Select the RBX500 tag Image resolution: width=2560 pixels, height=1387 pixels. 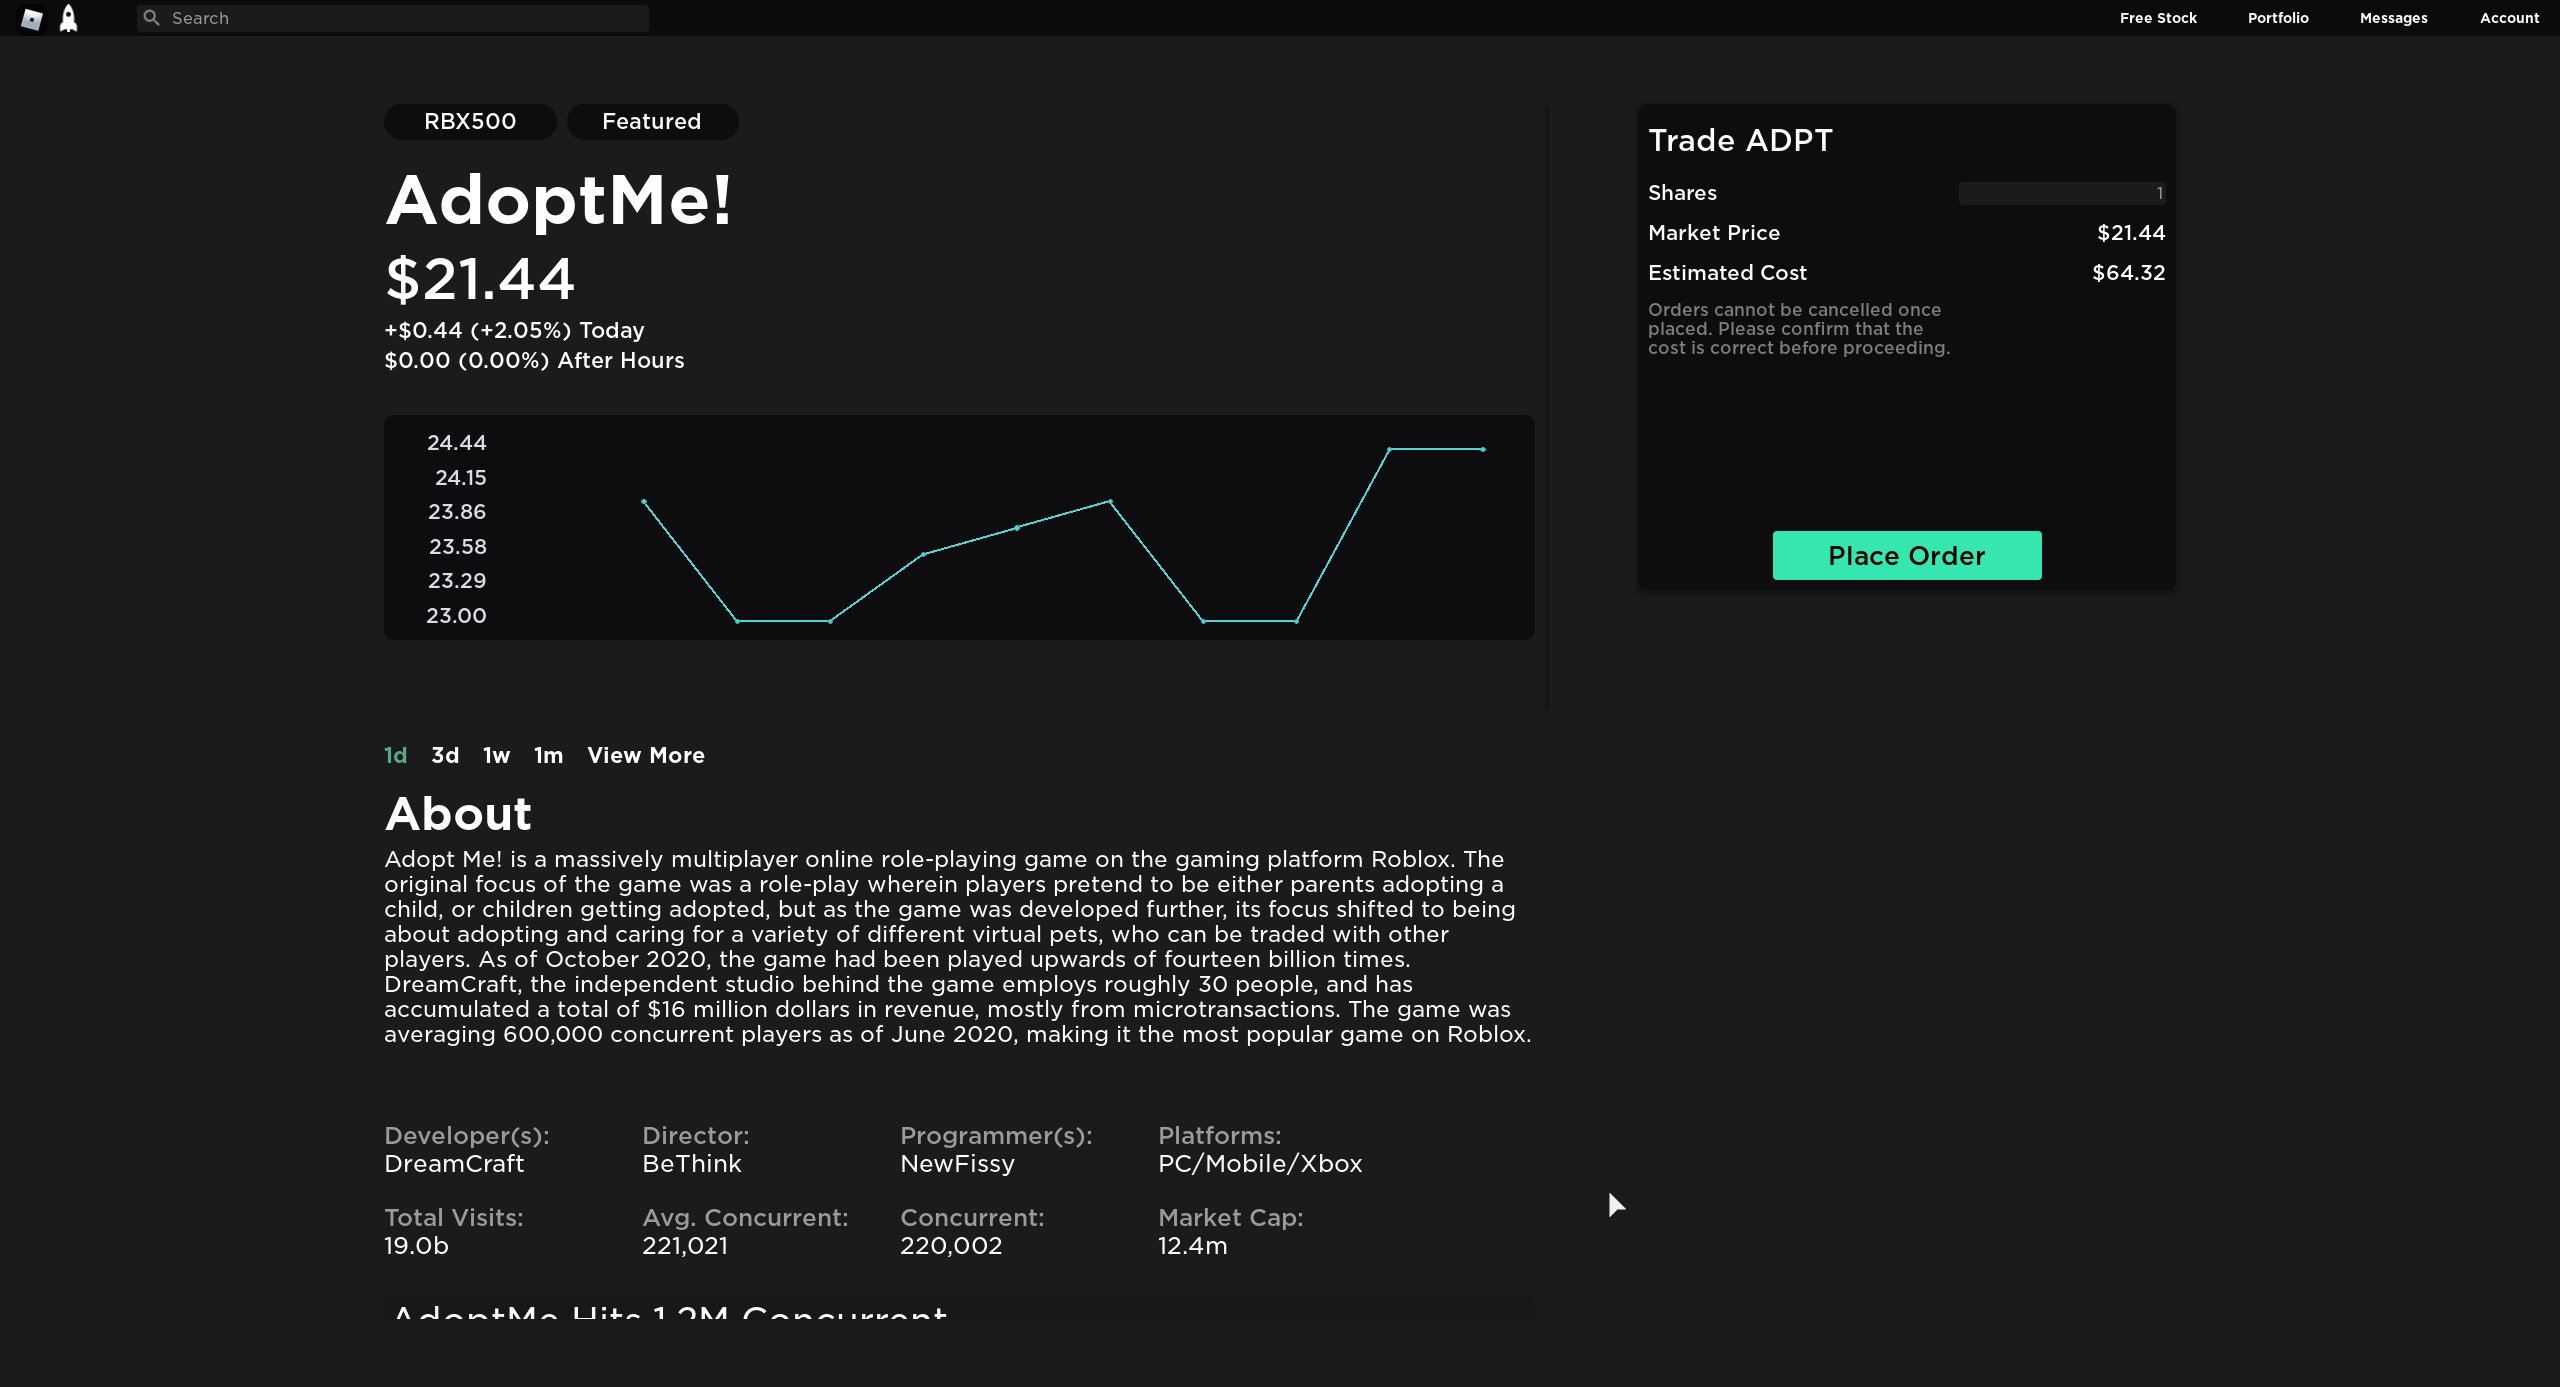point(470,122)
